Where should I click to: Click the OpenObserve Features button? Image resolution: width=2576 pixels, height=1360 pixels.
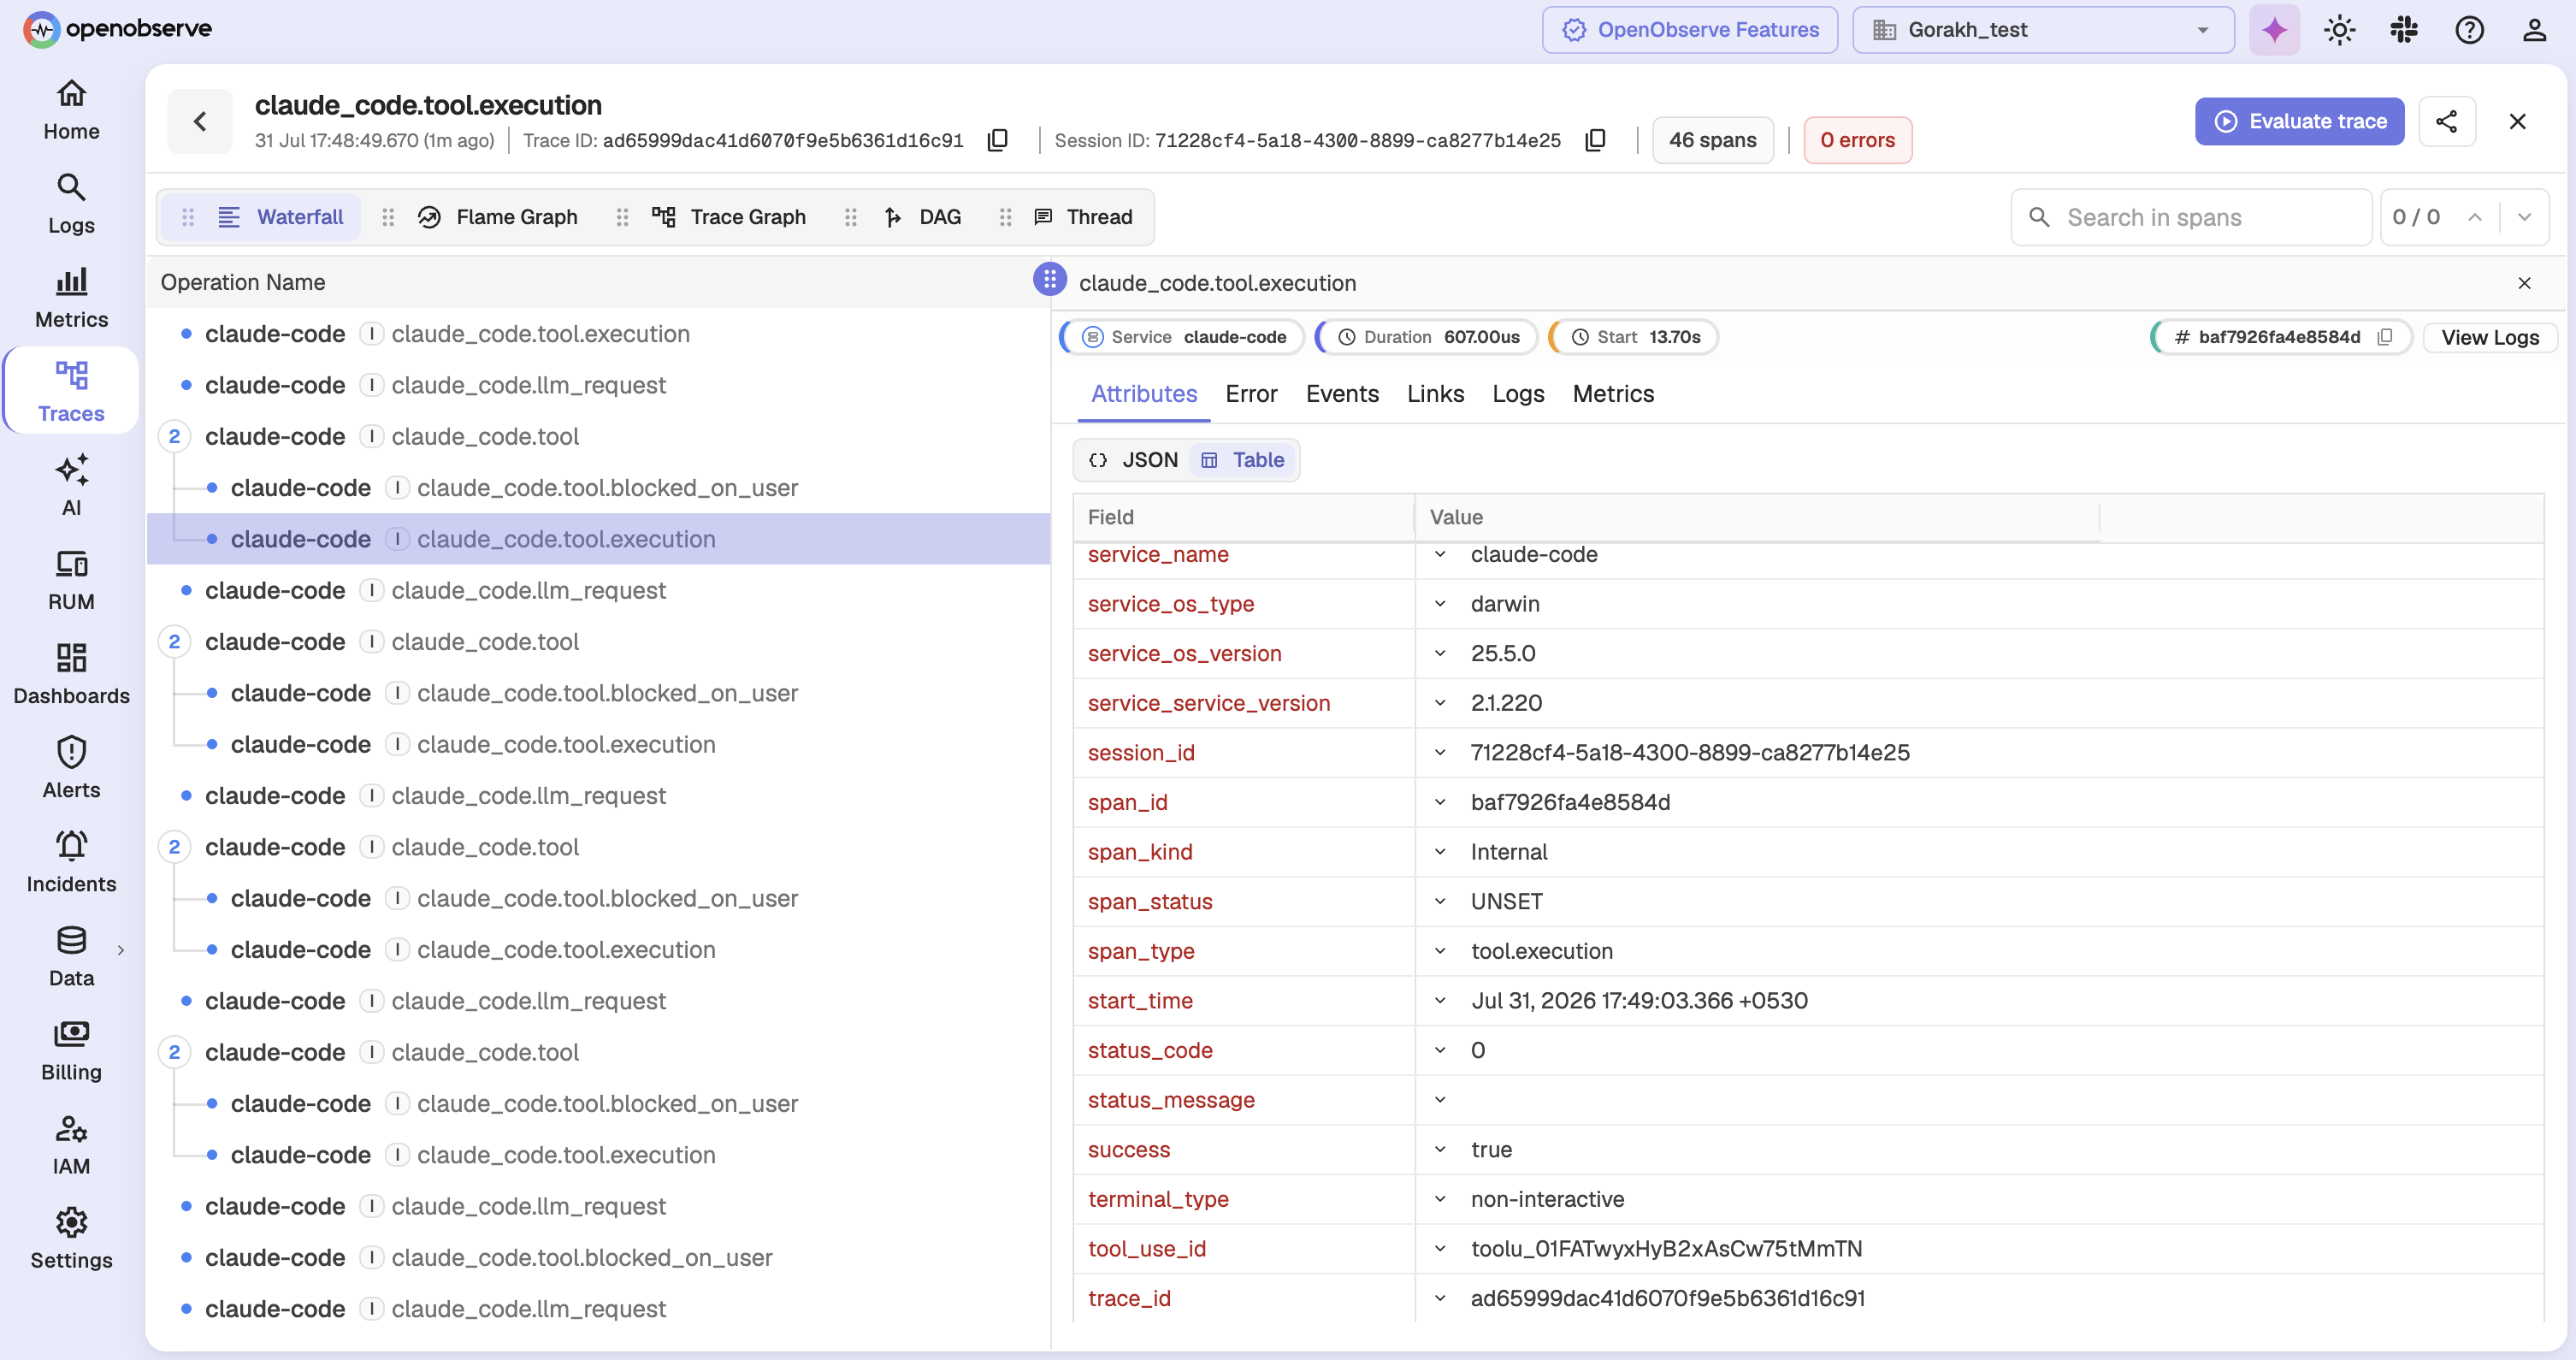[1689, 30]
